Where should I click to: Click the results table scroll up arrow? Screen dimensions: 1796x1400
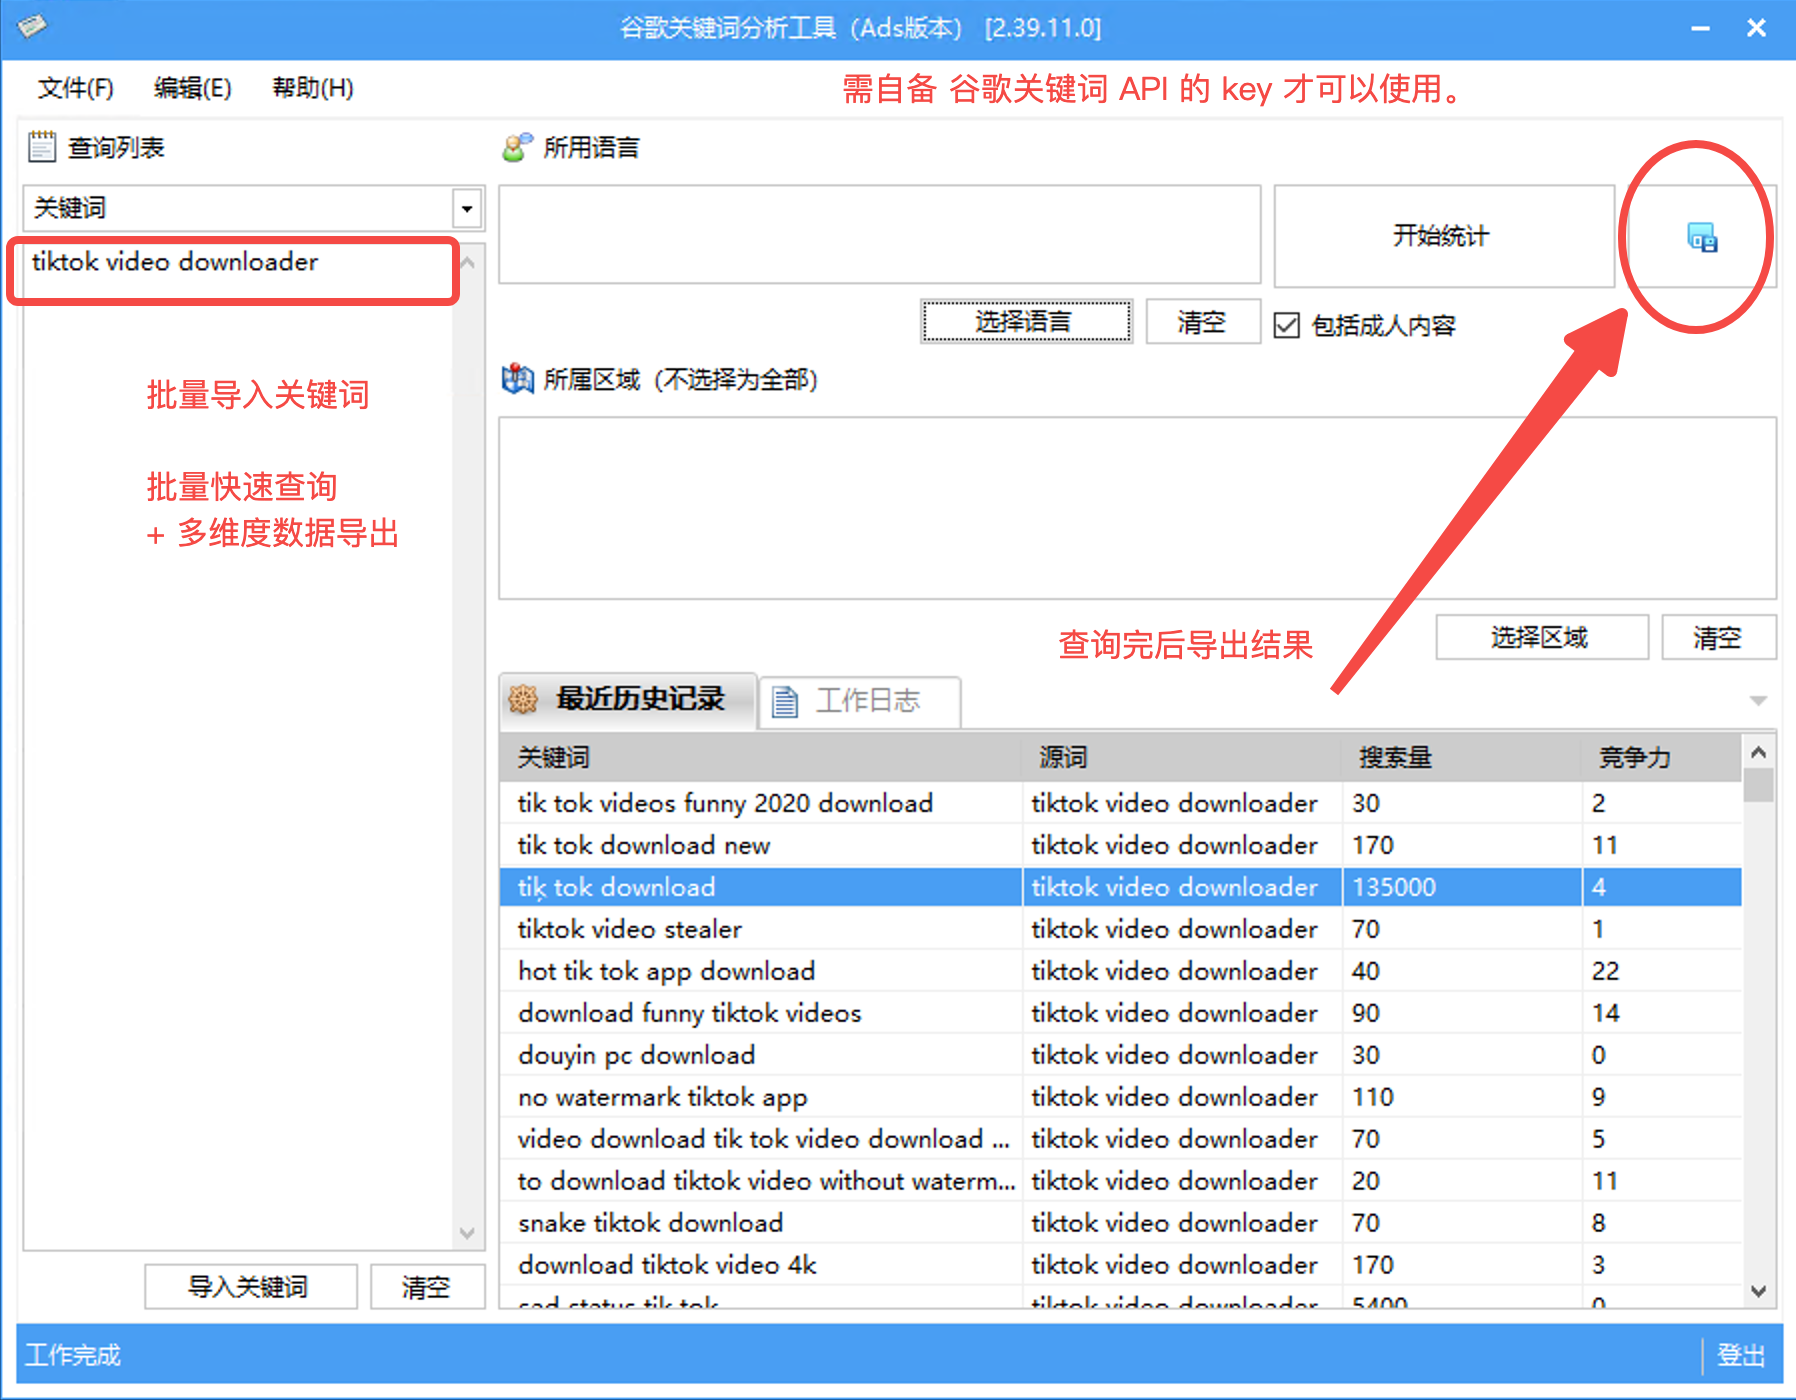[x=1758, y=752]
